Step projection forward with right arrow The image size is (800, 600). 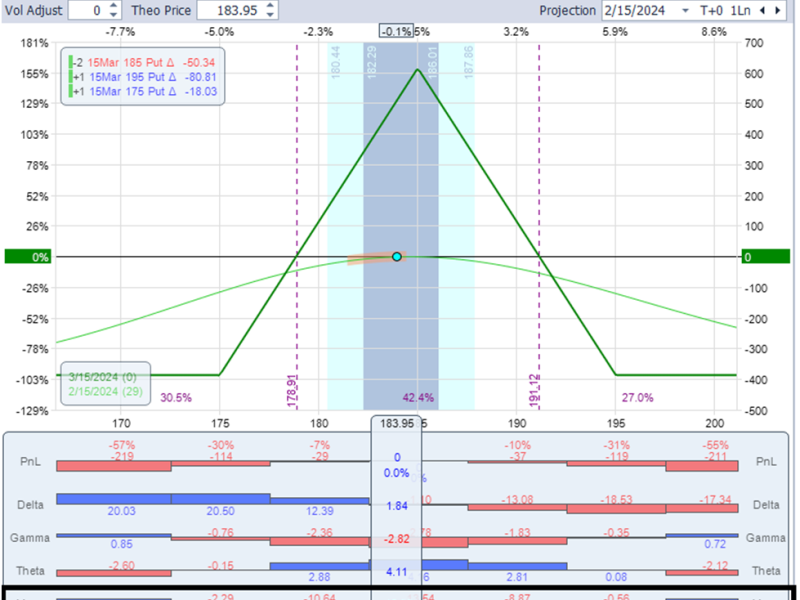[779, 10]
